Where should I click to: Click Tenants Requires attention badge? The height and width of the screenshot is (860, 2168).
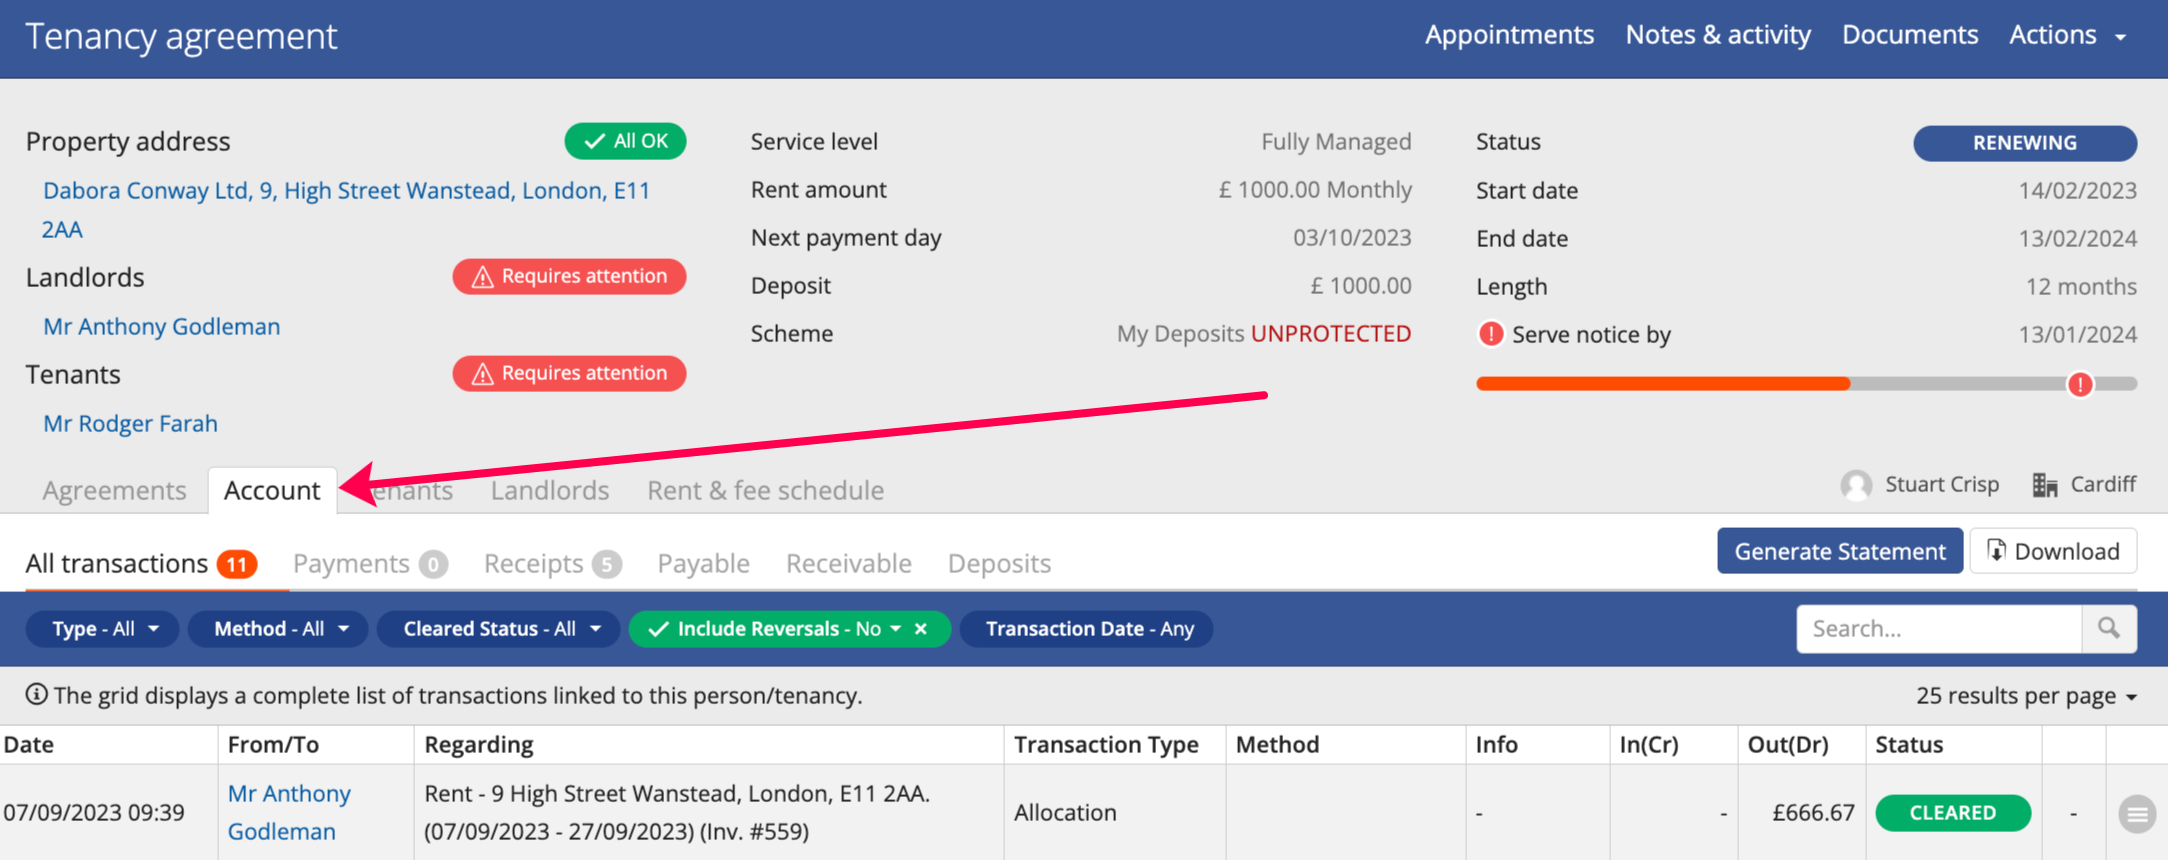pos(569,373)
